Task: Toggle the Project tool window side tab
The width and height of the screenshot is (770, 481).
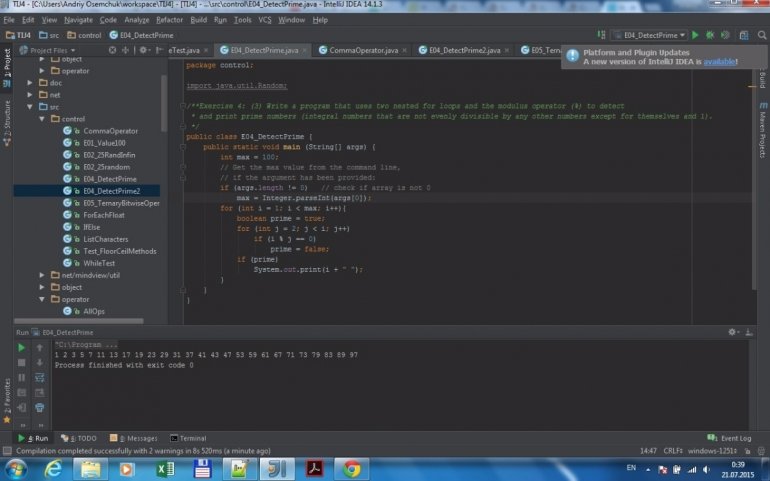Action: coord(6,61)
